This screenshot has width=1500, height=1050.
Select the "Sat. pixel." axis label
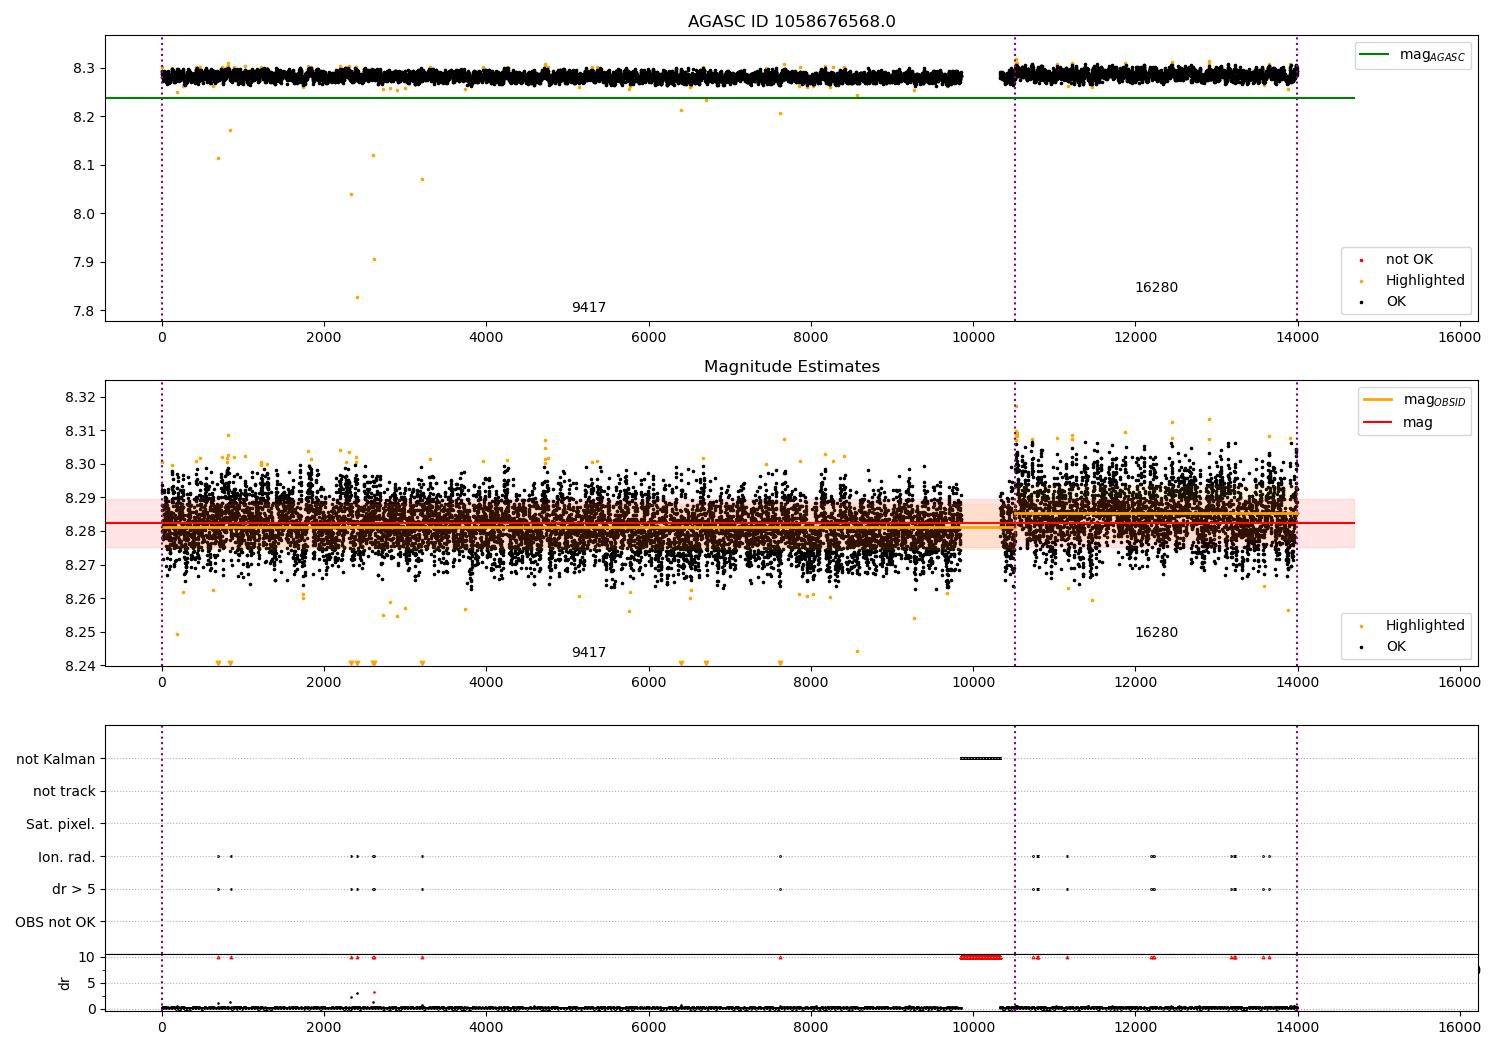pos(61,825)
